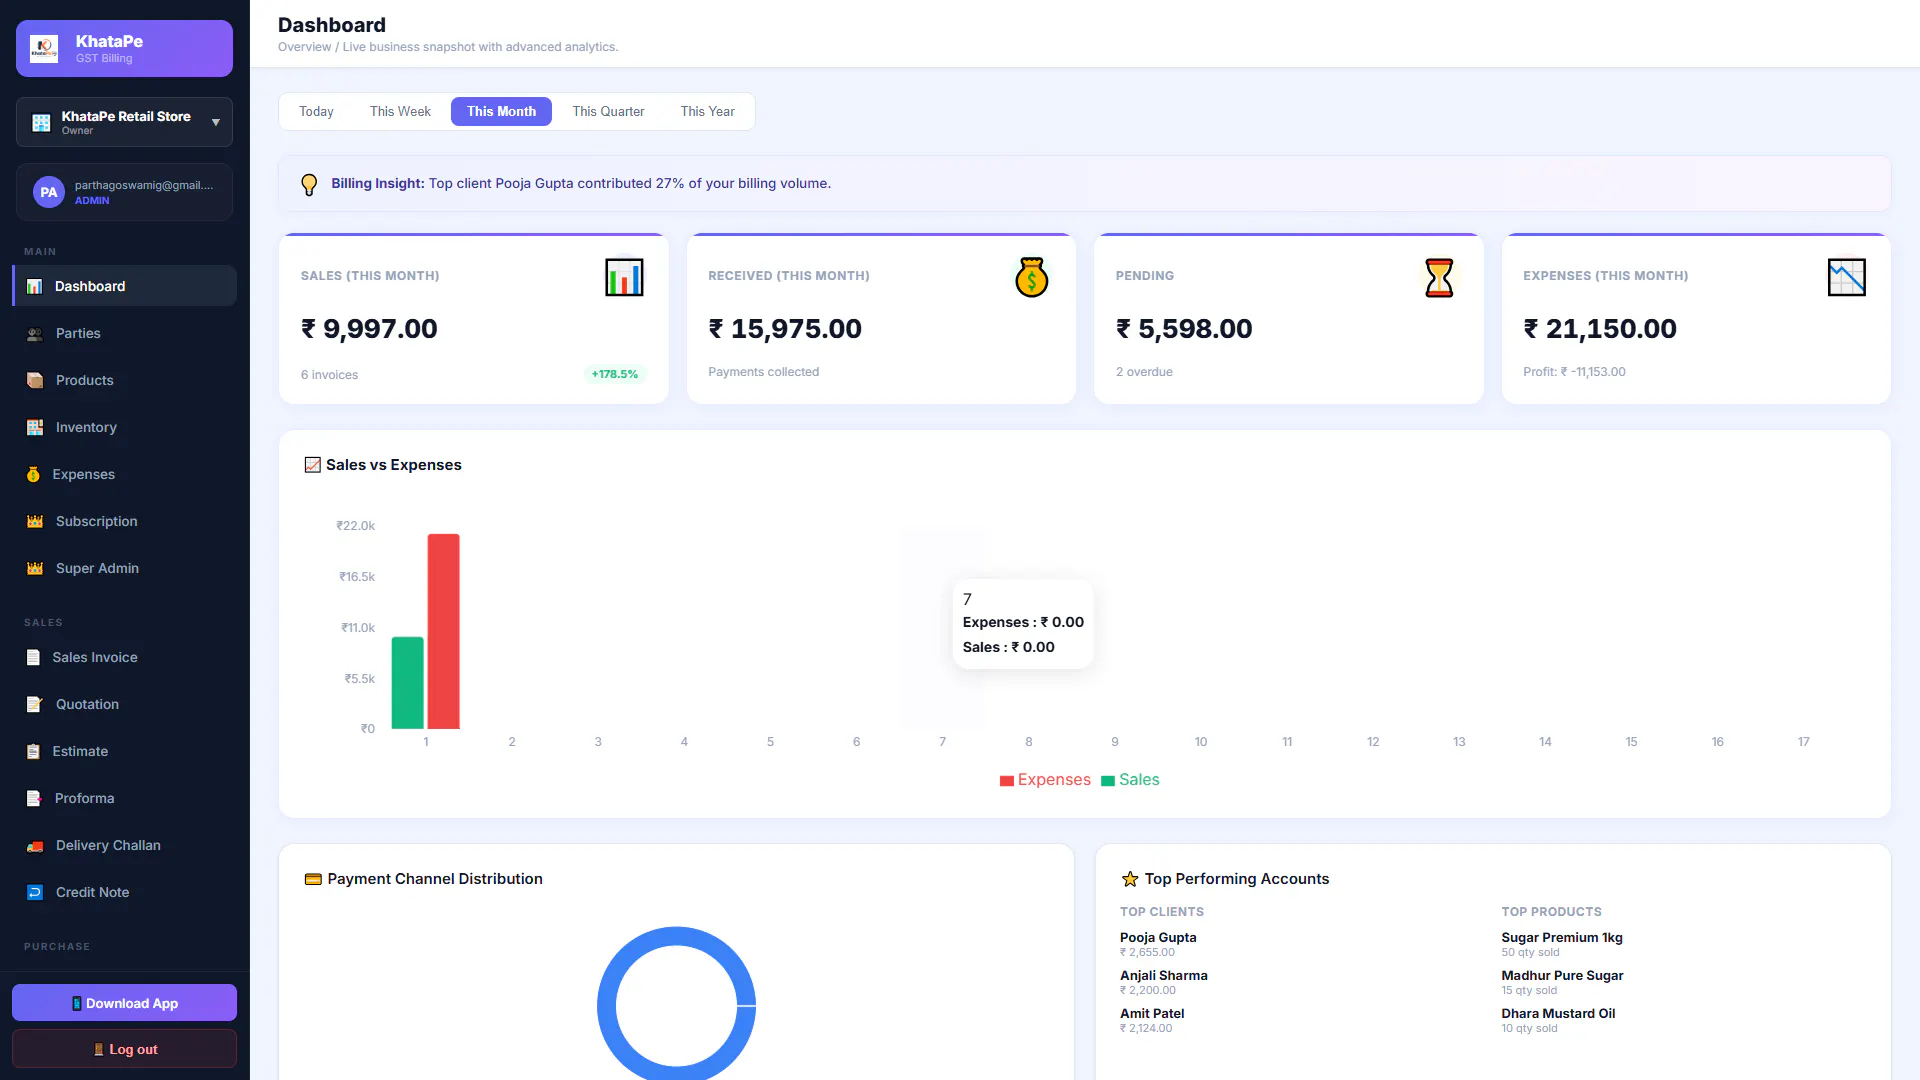Toggle the Sales legend swatch
This screenshot has width=1920, height=1080.
(1108, 781)
